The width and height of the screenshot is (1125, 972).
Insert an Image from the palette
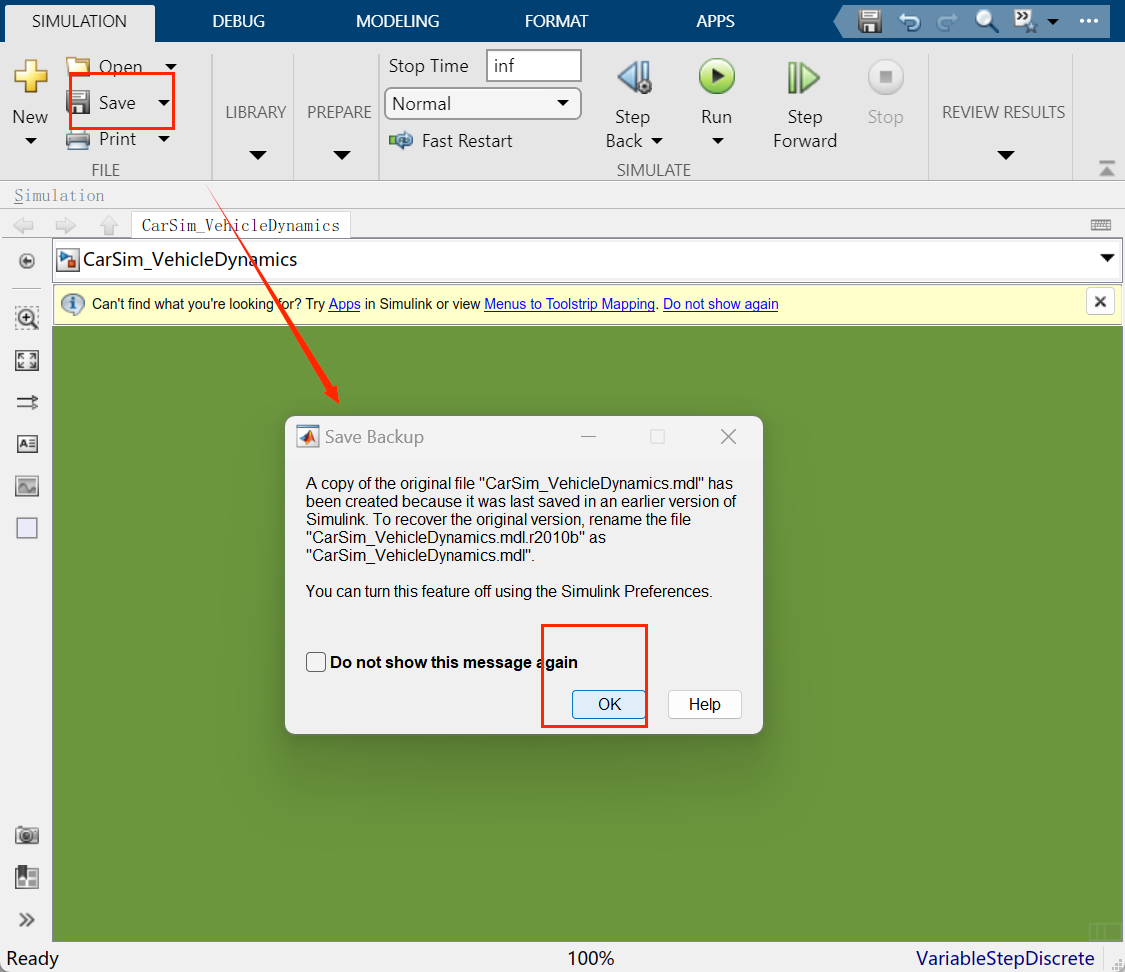click(27, 486)
